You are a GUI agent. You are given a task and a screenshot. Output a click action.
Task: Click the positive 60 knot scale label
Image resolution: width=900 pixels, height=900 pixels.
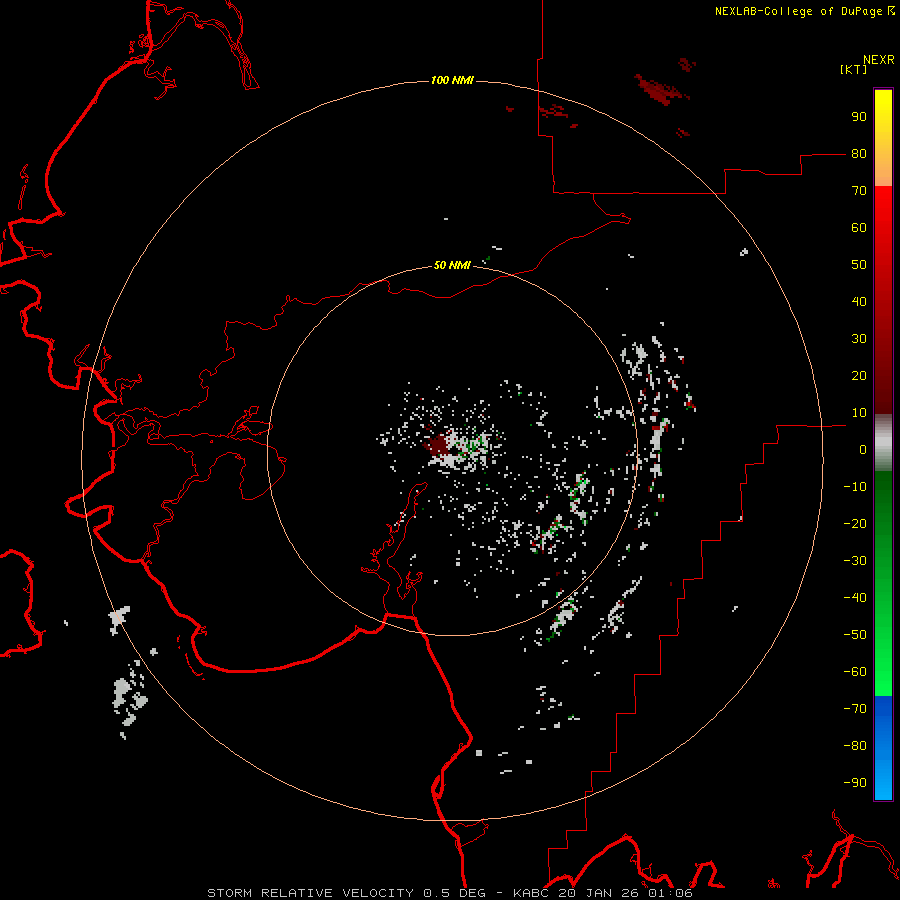(859, 228)
